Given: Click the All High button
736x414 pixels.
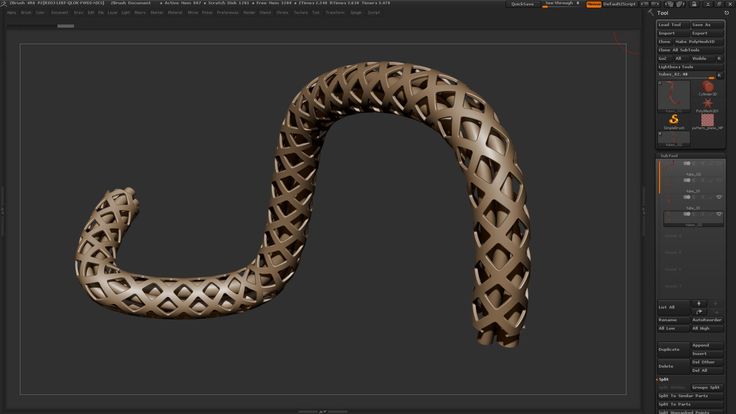Looking at the screenshot, I should [x=707, y=329].
